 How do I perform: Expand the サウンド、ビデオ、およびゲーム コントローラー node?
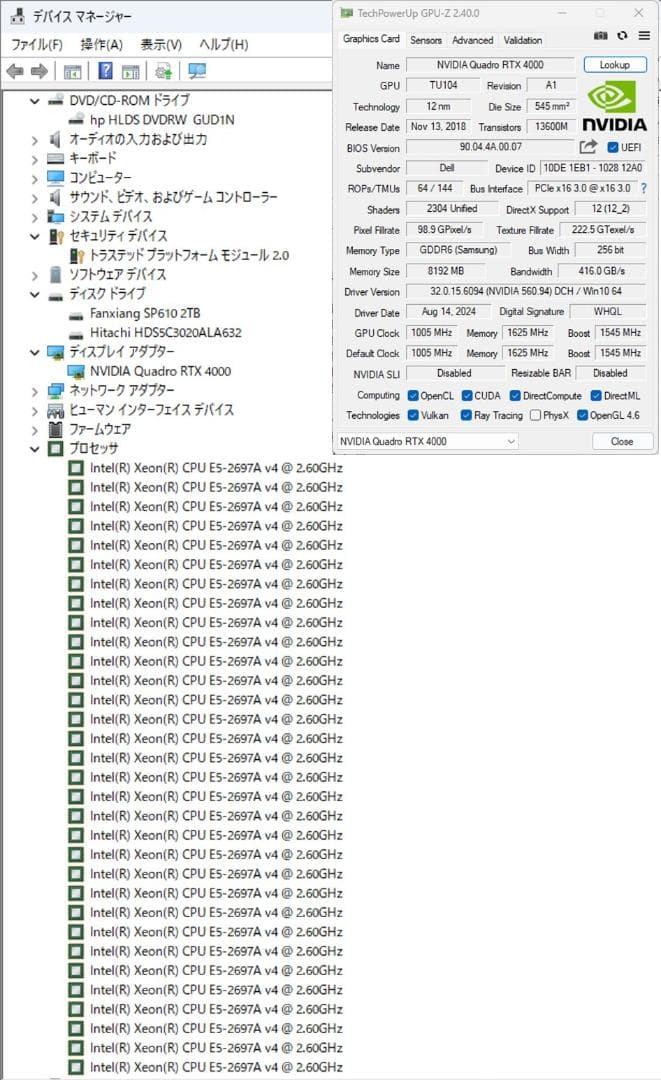pos(34,198)
